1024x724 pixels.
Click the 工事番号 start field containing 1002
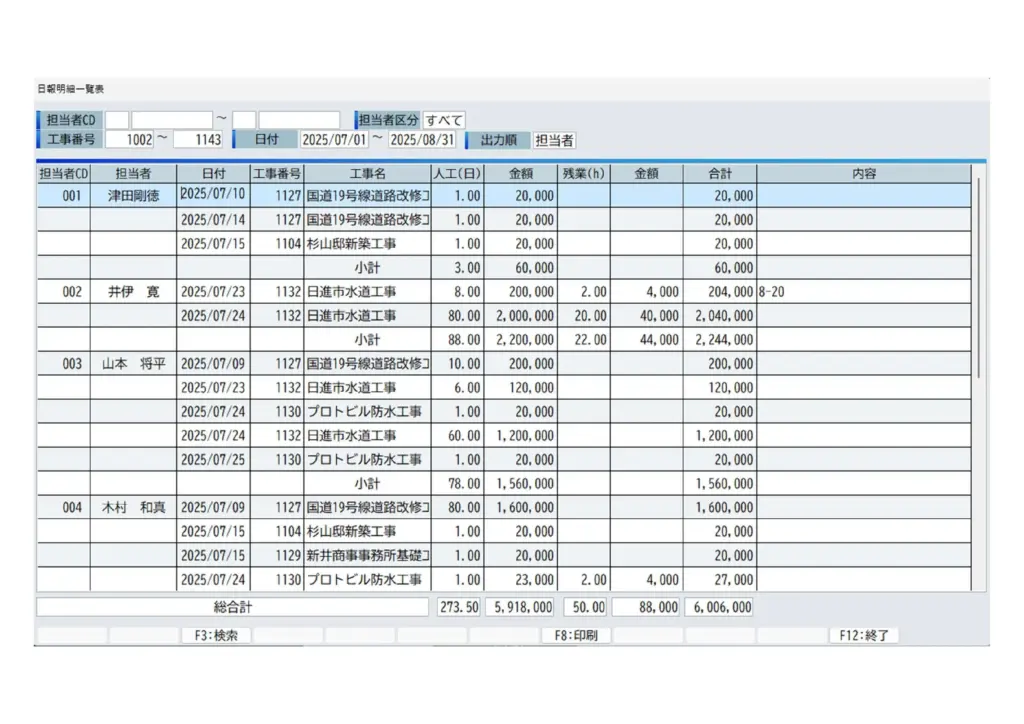click(x=129, y=140)
